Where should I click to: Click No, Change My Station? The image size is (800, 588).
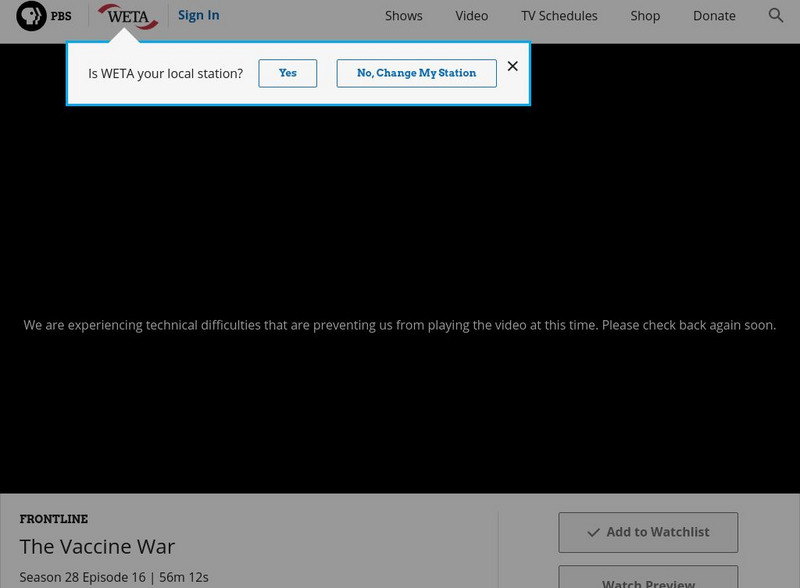416,73
